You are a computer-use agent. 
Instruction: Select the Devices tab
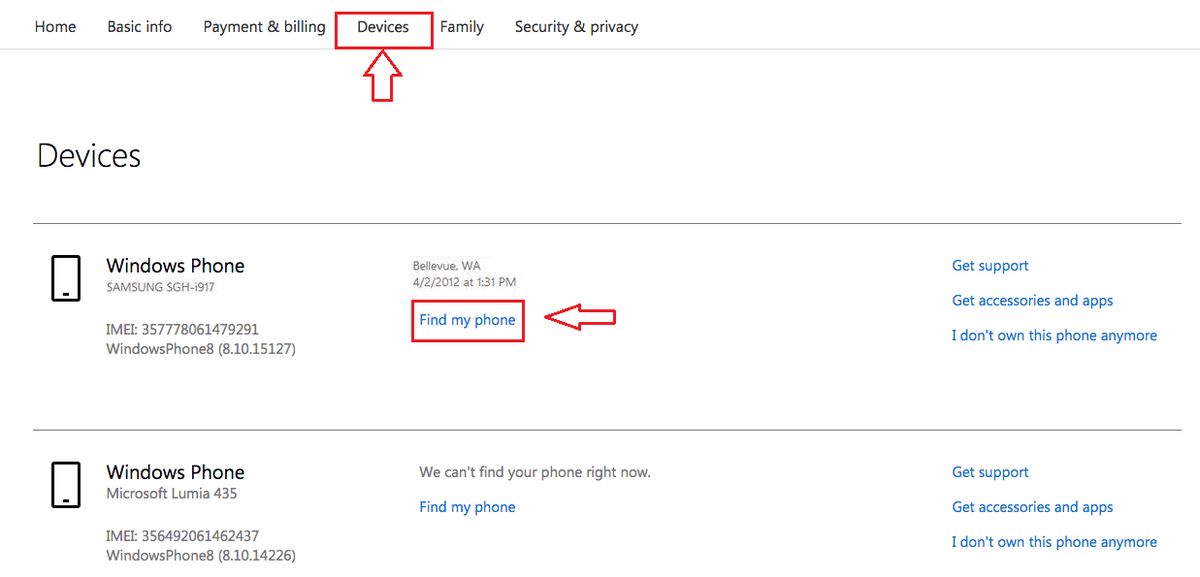click(383, 27)
